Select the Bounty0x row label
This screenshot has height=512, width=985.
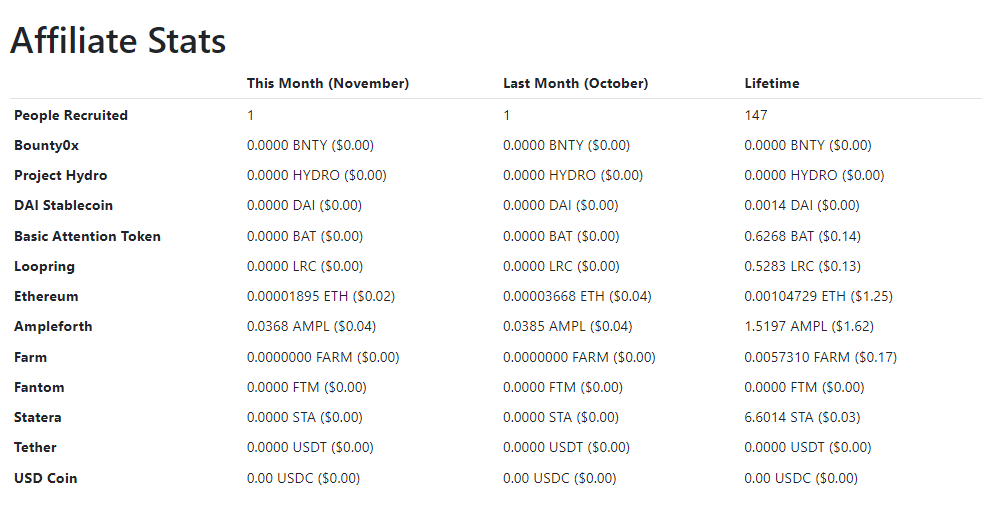[x=46, y=146]
